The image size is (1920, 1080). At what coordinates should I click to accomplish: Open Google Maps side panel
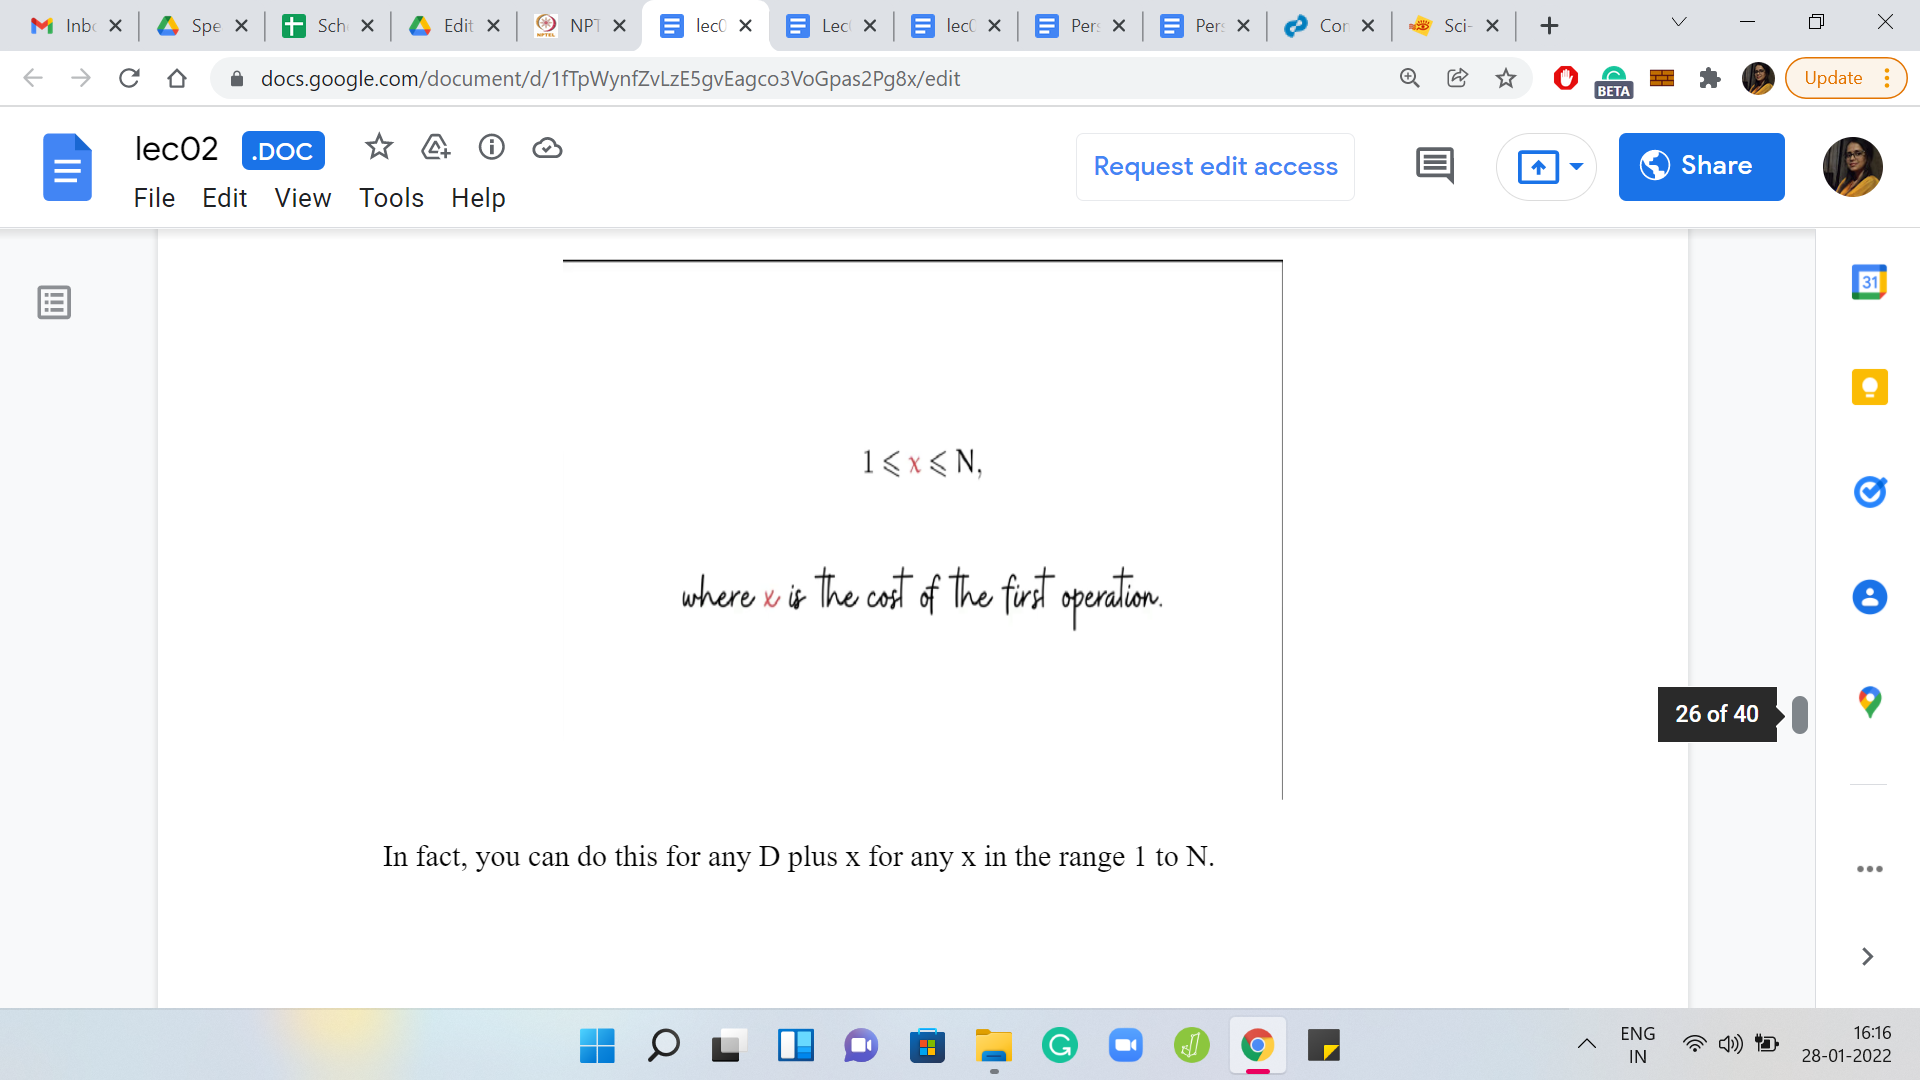tap(1869, 702)
